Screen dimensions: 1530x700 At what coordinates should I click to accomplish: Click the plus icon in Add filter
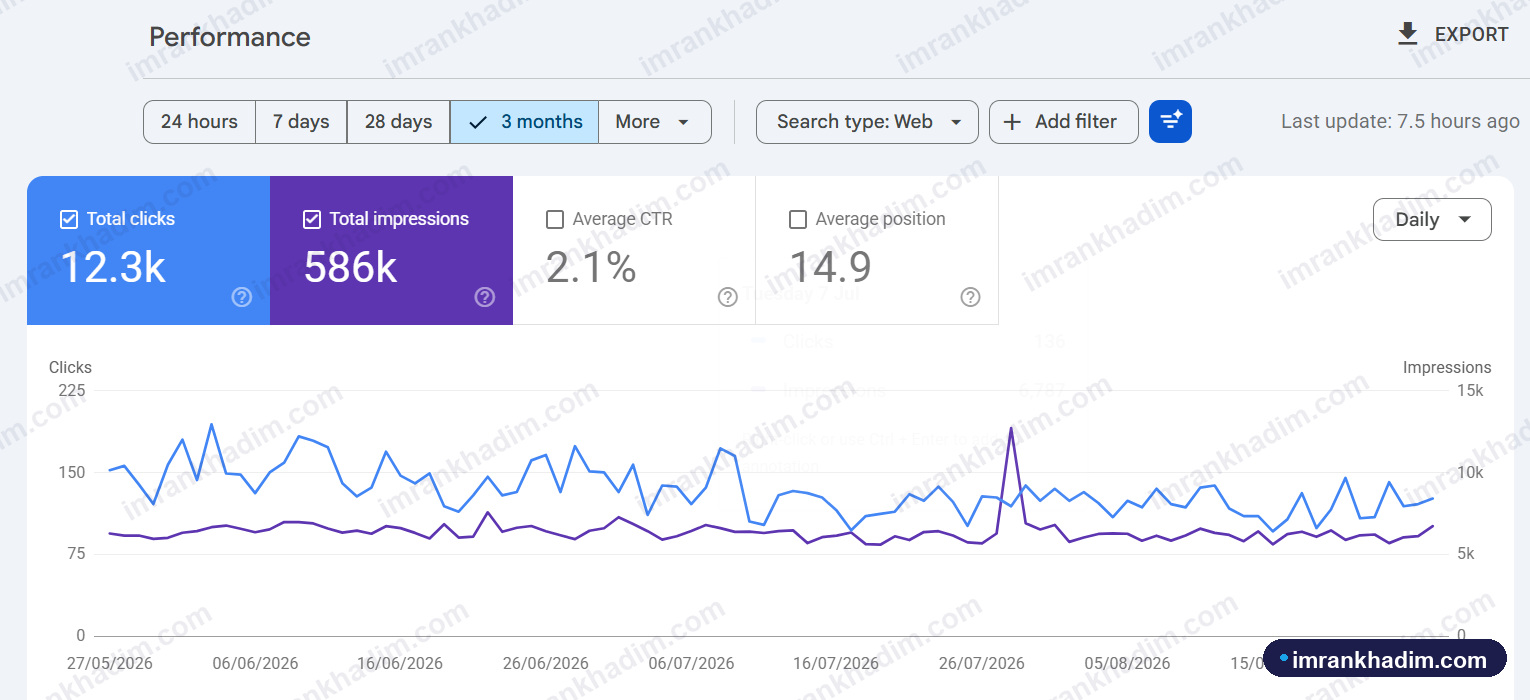1012,122
